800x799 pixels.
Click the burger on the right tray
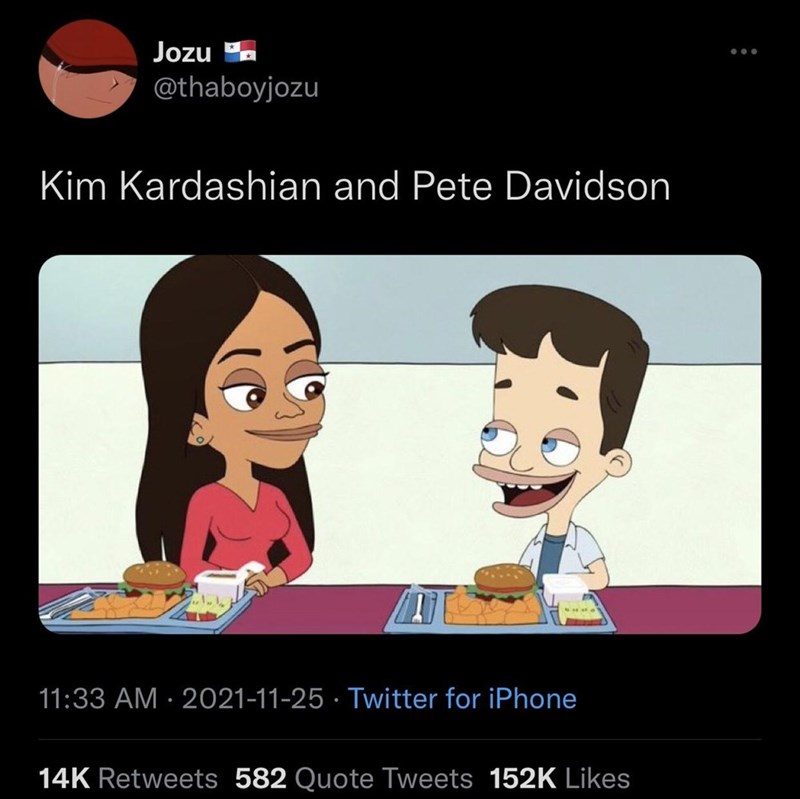click(505, 582)
